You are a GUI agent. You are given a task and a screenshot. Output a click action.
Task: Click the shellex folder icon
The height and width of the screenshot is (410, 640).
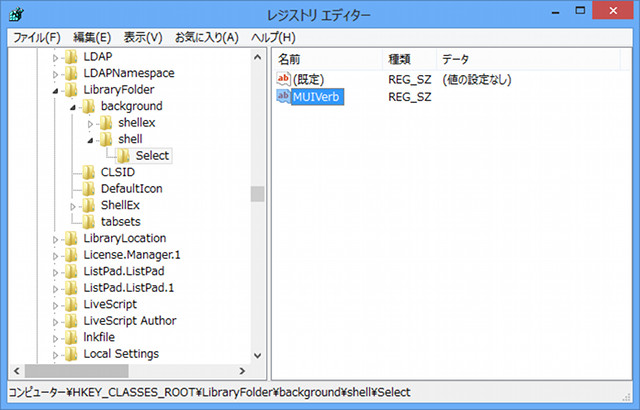point(106,123)
